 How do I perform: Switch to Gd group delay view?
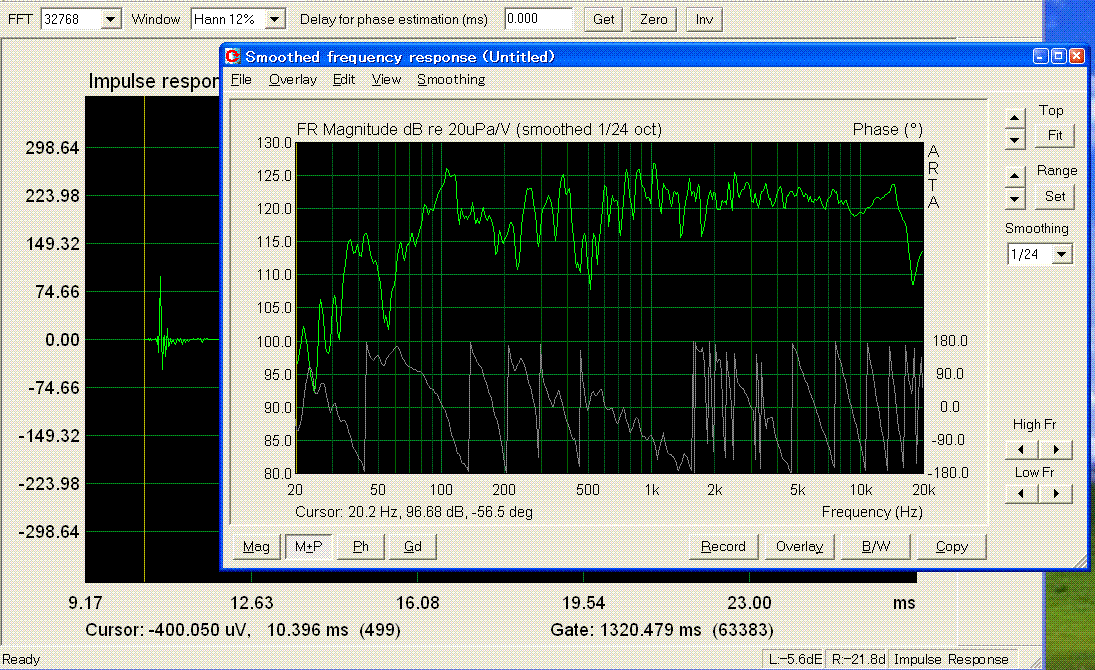coord(413,546)
